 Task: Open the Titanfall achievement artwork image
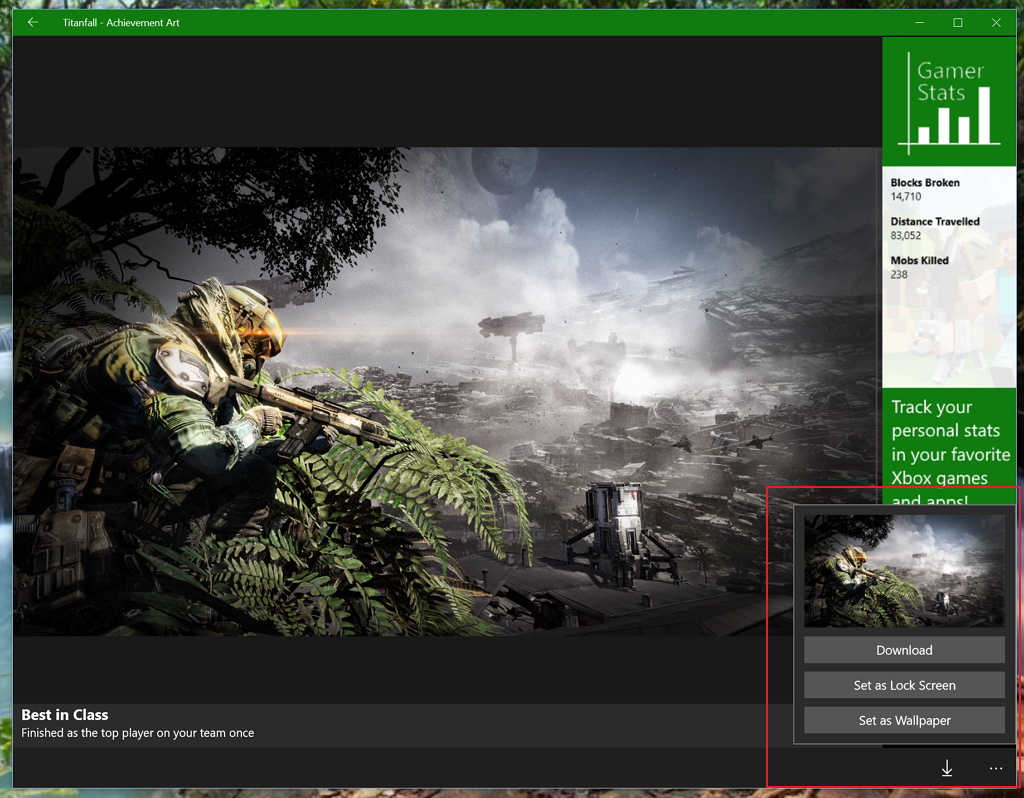click(447, 391)
